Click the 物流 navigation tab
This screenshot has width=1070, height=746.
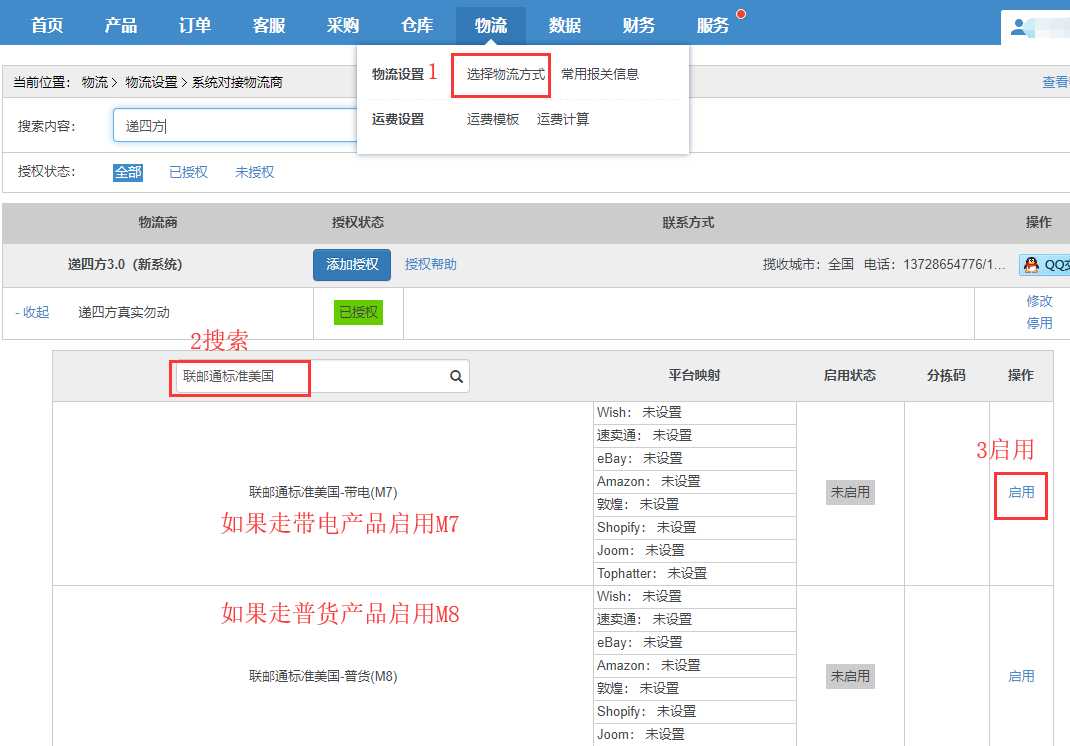[x=491, y=25]
